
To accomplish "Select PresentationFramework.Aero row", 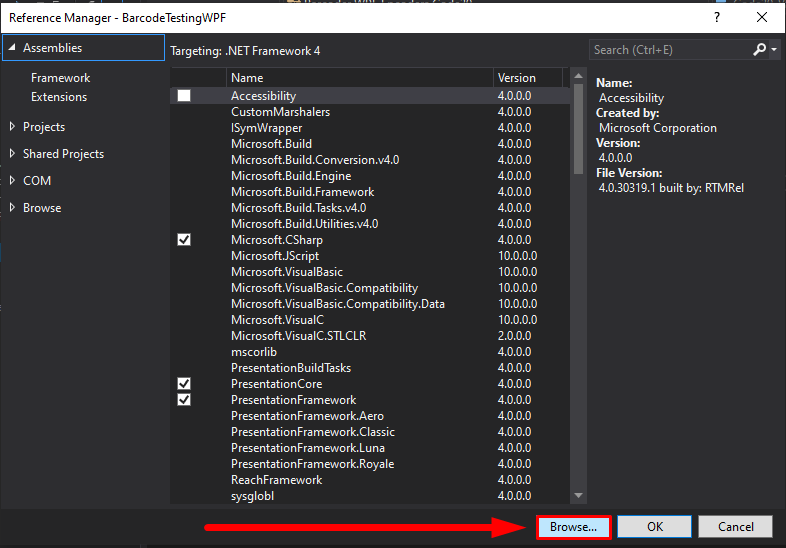I will click(x=370, y=416).
